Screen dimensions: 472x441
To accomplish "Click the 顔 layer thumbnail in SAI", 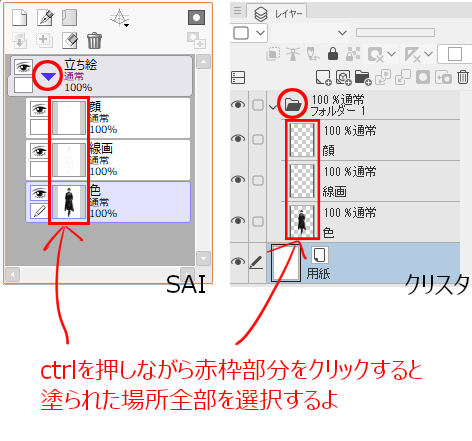I will pos(69,118).
